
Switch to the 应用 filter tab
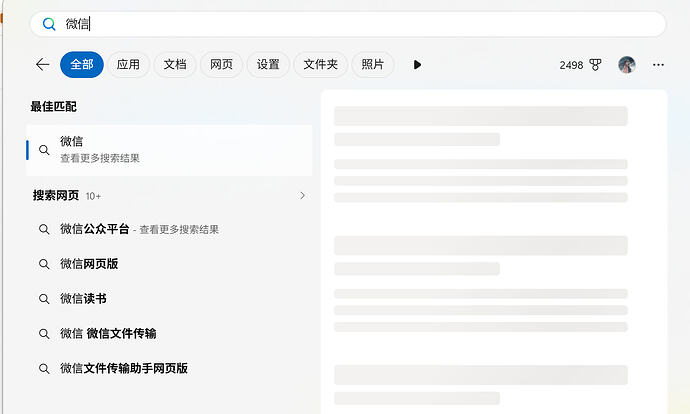tap(128, 65)
